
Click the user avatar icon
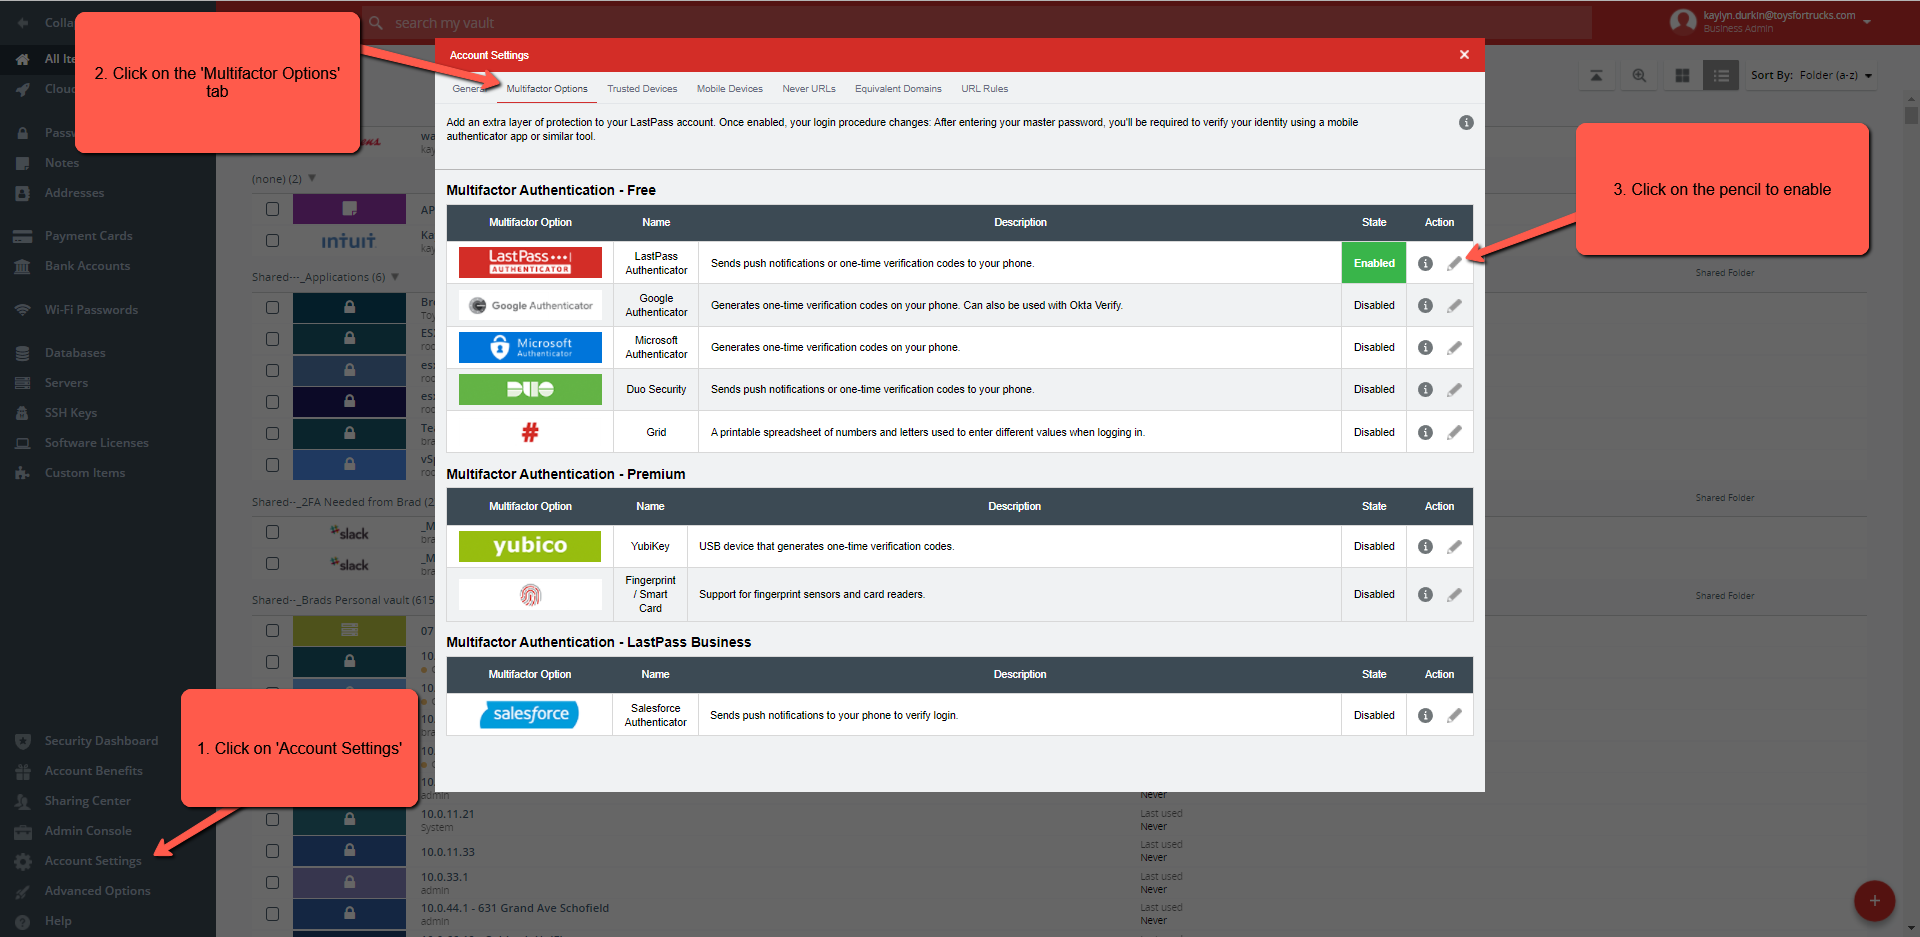1683,21
